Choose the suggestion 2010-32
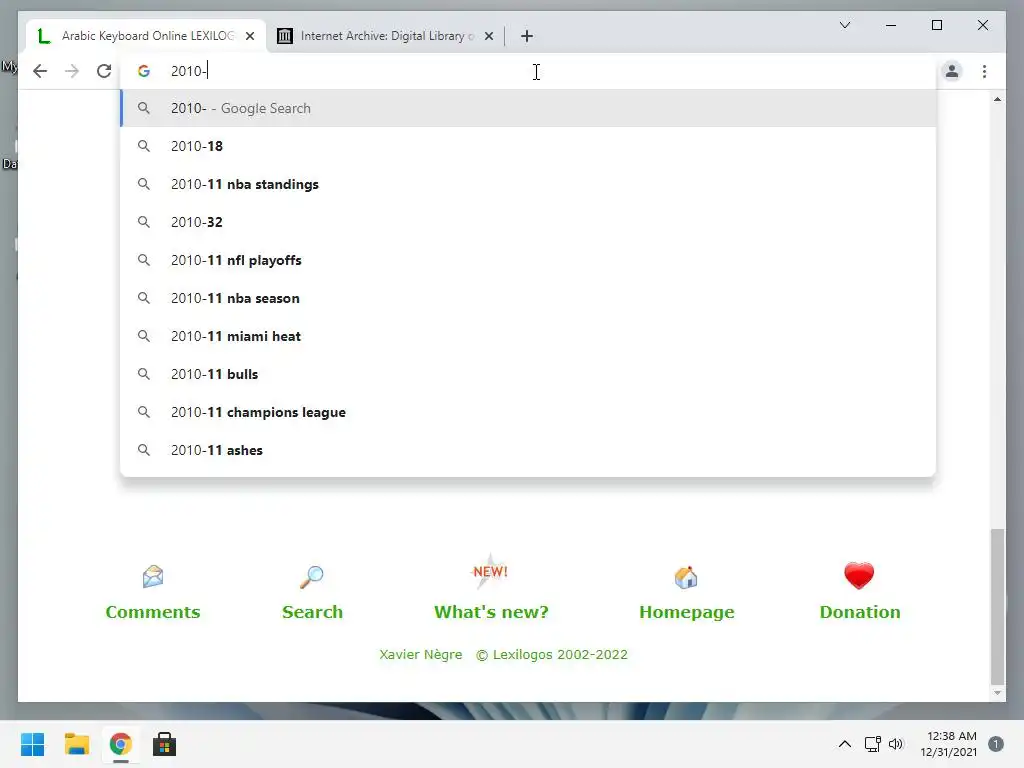1024x768 pixels. pos(528,222)
